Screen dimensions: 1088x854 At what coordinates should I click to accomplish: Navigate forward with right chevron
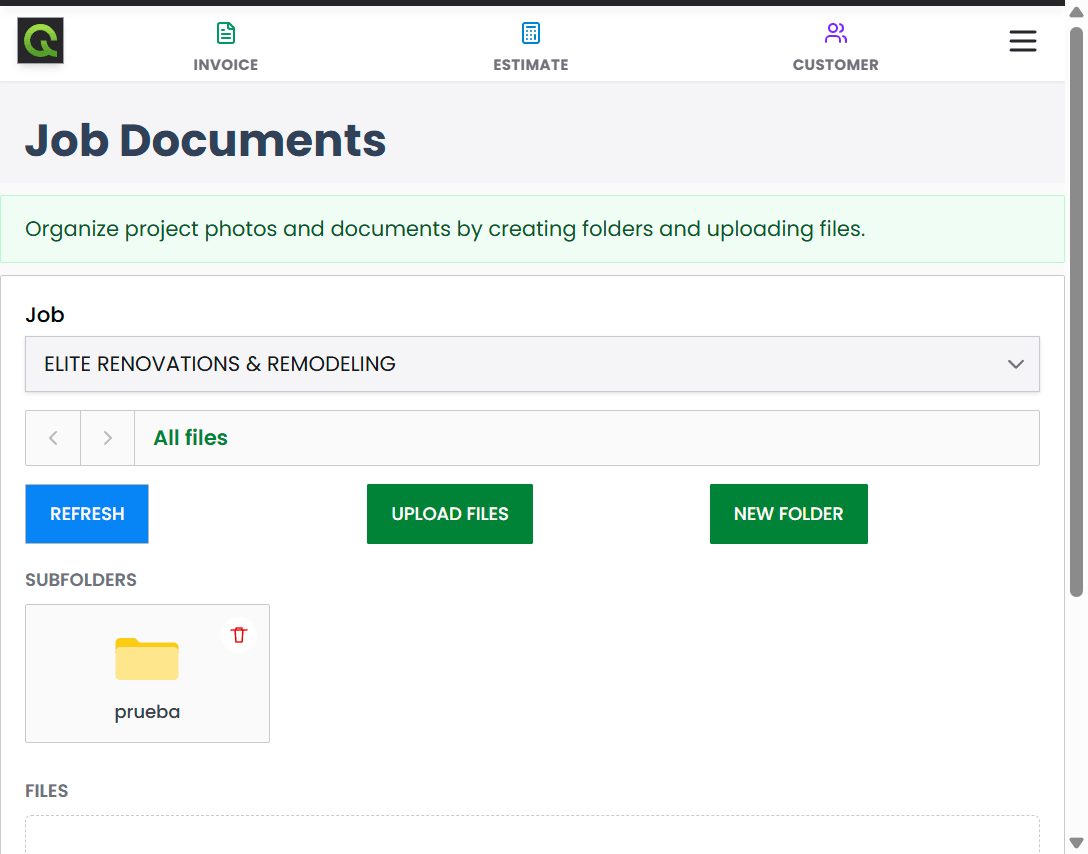click(x=108, y=438)
